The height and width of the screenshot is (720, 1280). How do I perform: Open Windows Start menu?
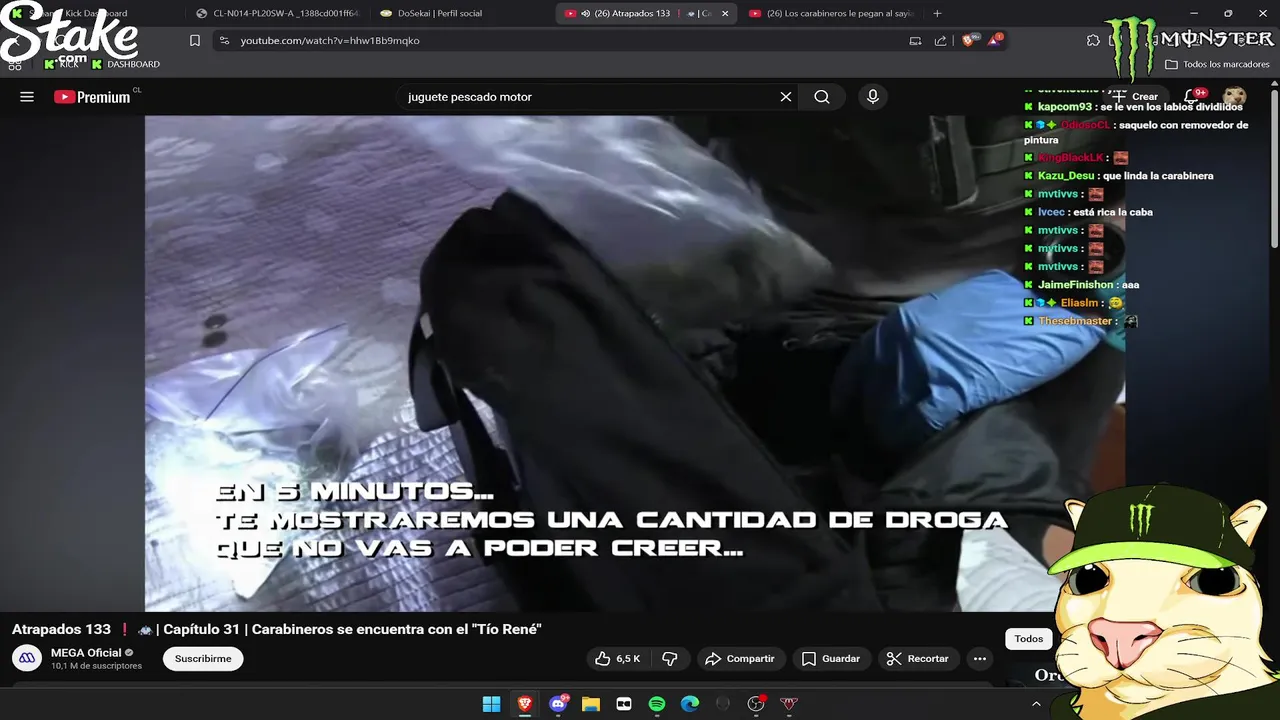(491, 704)
